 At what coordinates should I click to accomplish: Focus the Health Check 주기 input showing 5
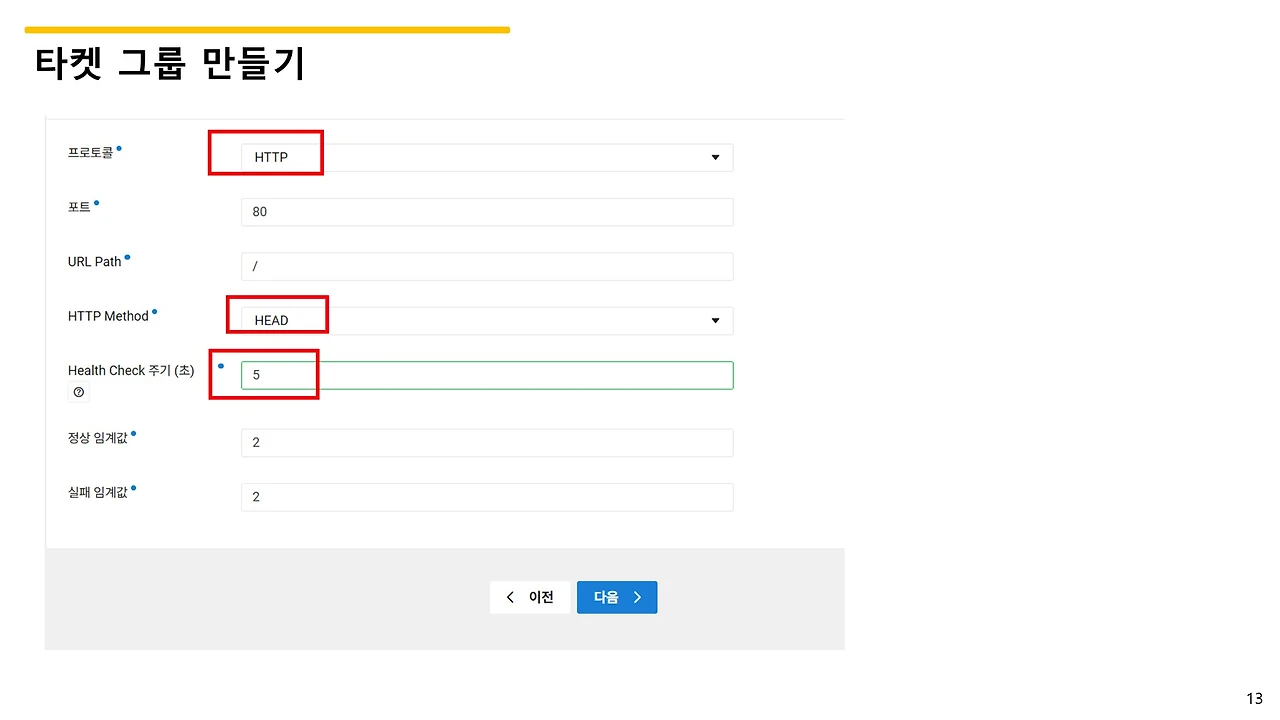pyautogui.click(x=486, y=375)
